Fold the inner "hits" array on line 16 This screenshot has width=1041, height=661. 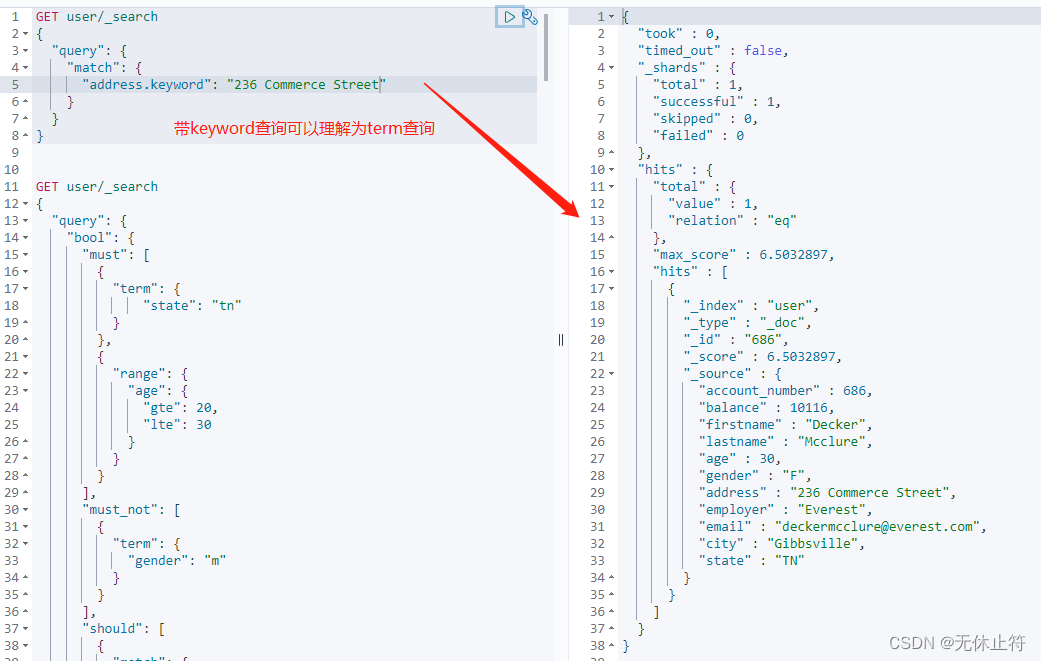pos(611,272)
